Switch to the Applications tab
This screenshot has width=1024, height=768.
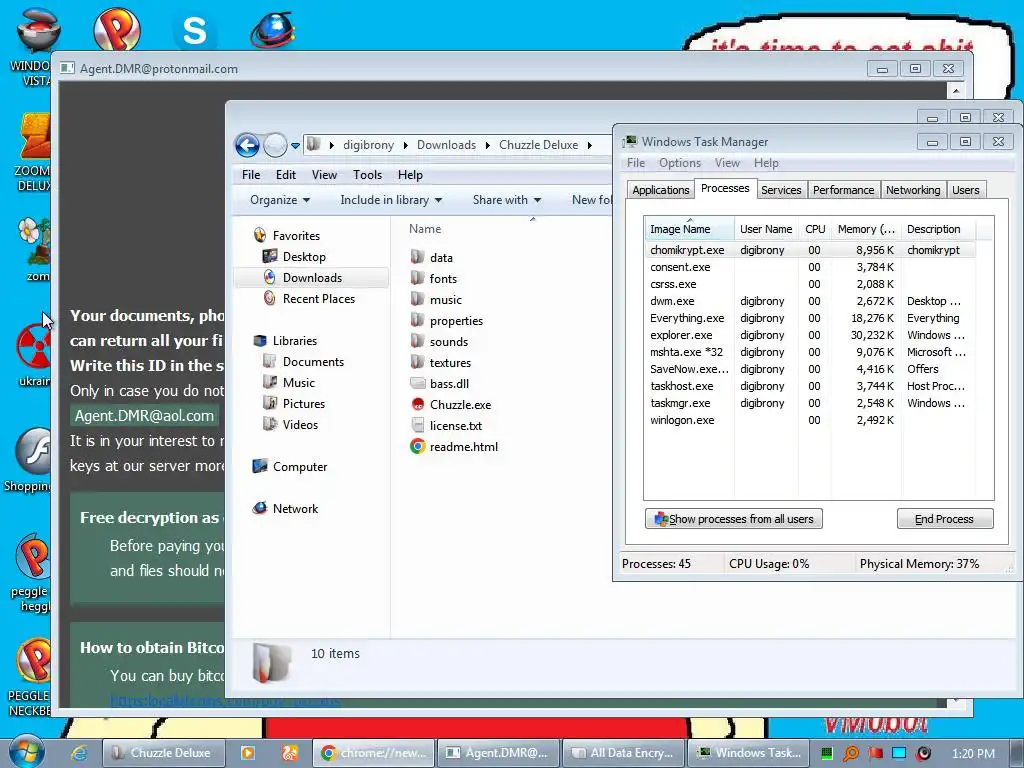[x=660, y=190]
